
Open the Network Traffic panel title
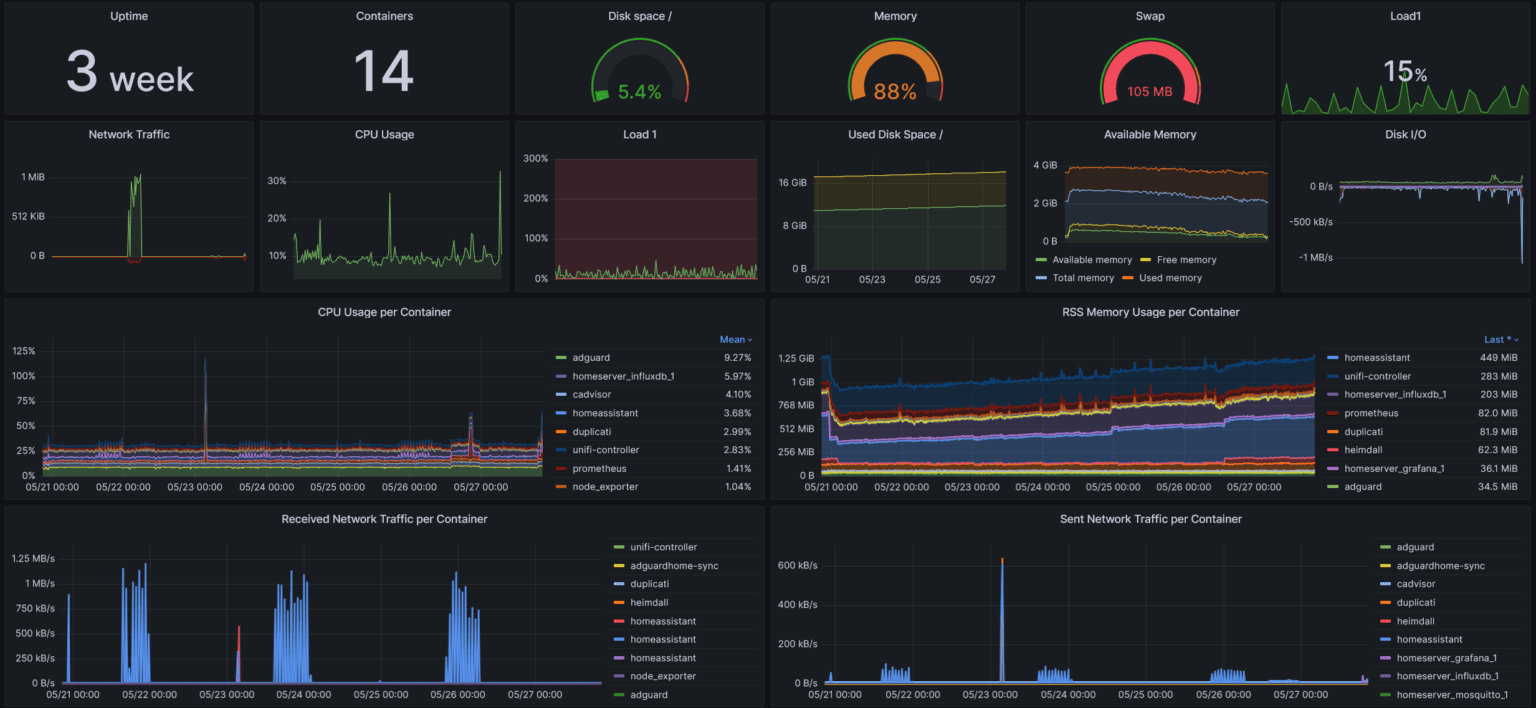(129, 135)
